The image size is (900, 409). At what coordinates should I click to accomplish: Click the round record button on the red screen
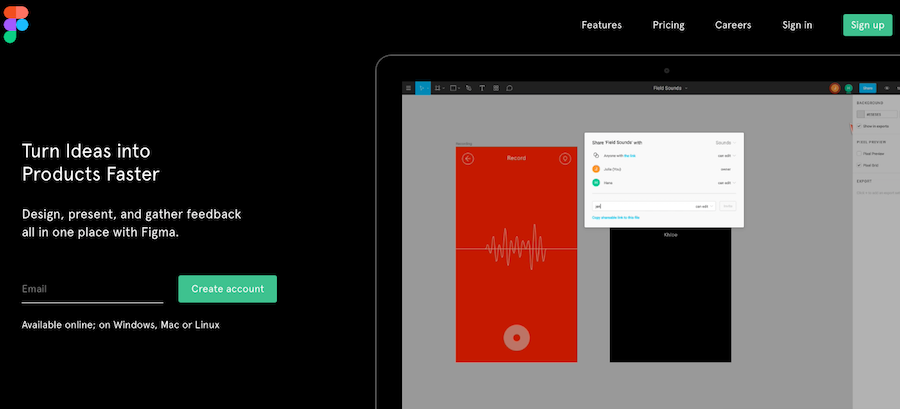pyautogui.click(x=517, y=337)
